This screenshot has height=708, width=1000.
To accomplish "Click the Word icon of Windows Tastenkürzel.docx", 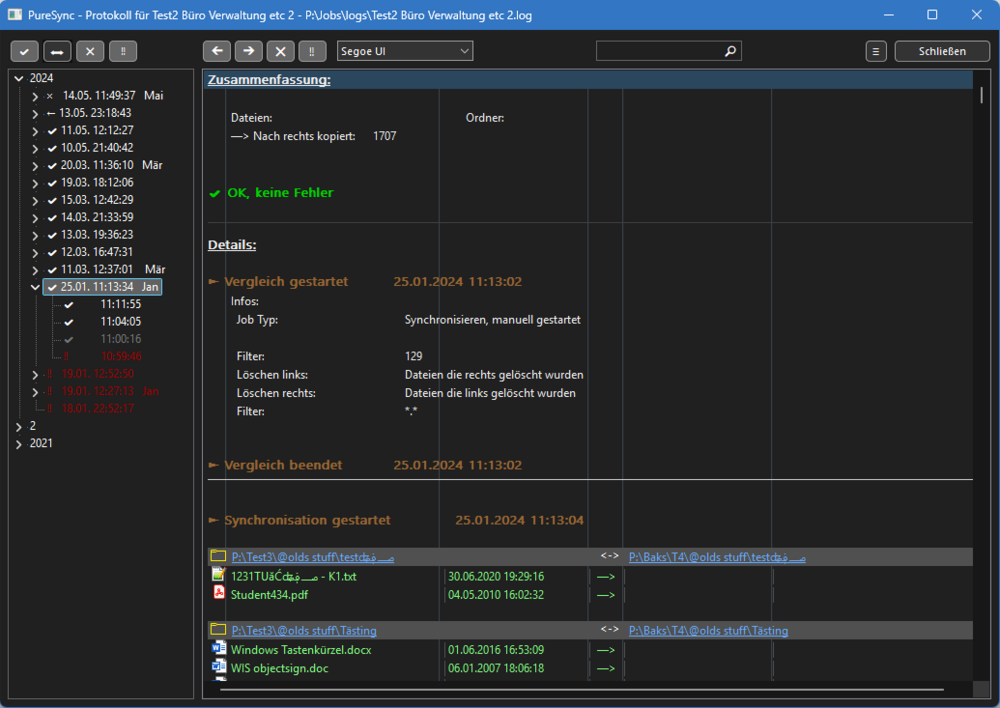I will pyautogui.click(x=219, y=649).
